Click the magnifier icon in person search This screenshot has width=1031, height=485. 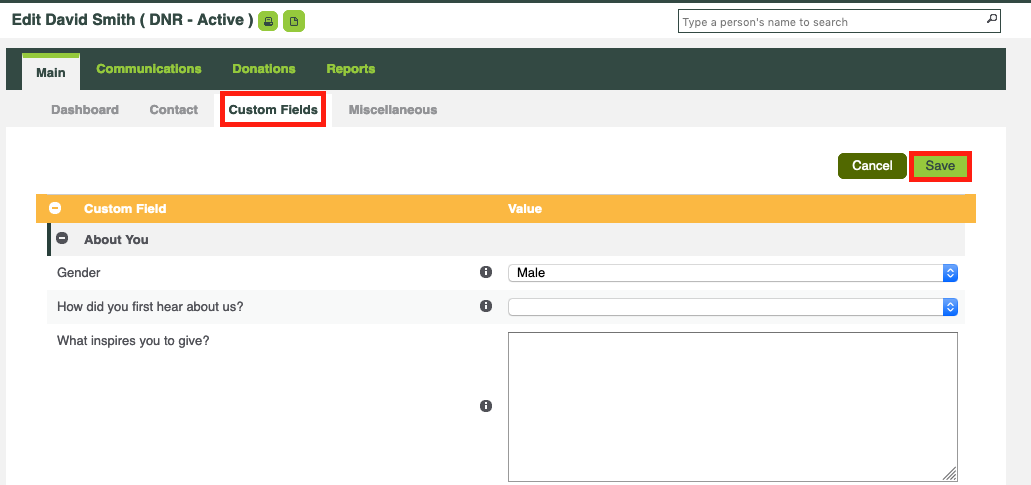pos(992,20)
